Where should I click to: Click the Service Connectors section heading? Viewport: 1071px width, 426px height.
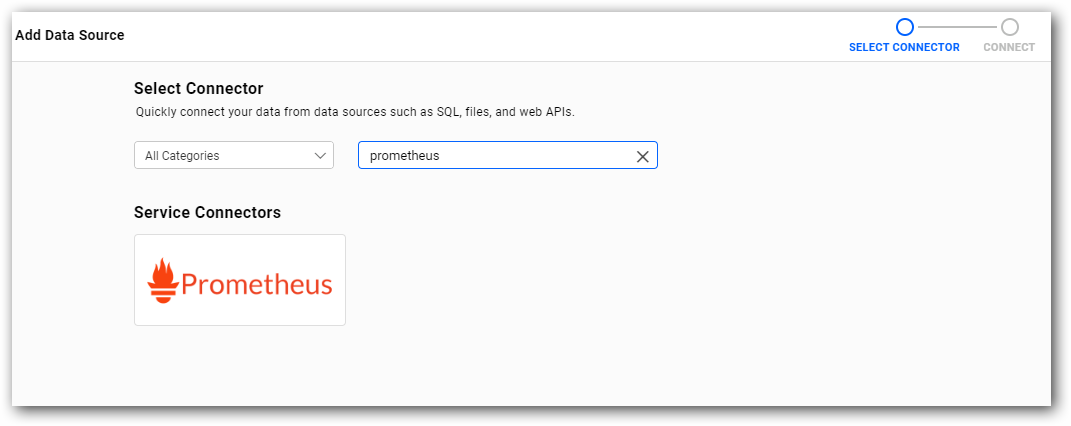(x=208, y=212)
